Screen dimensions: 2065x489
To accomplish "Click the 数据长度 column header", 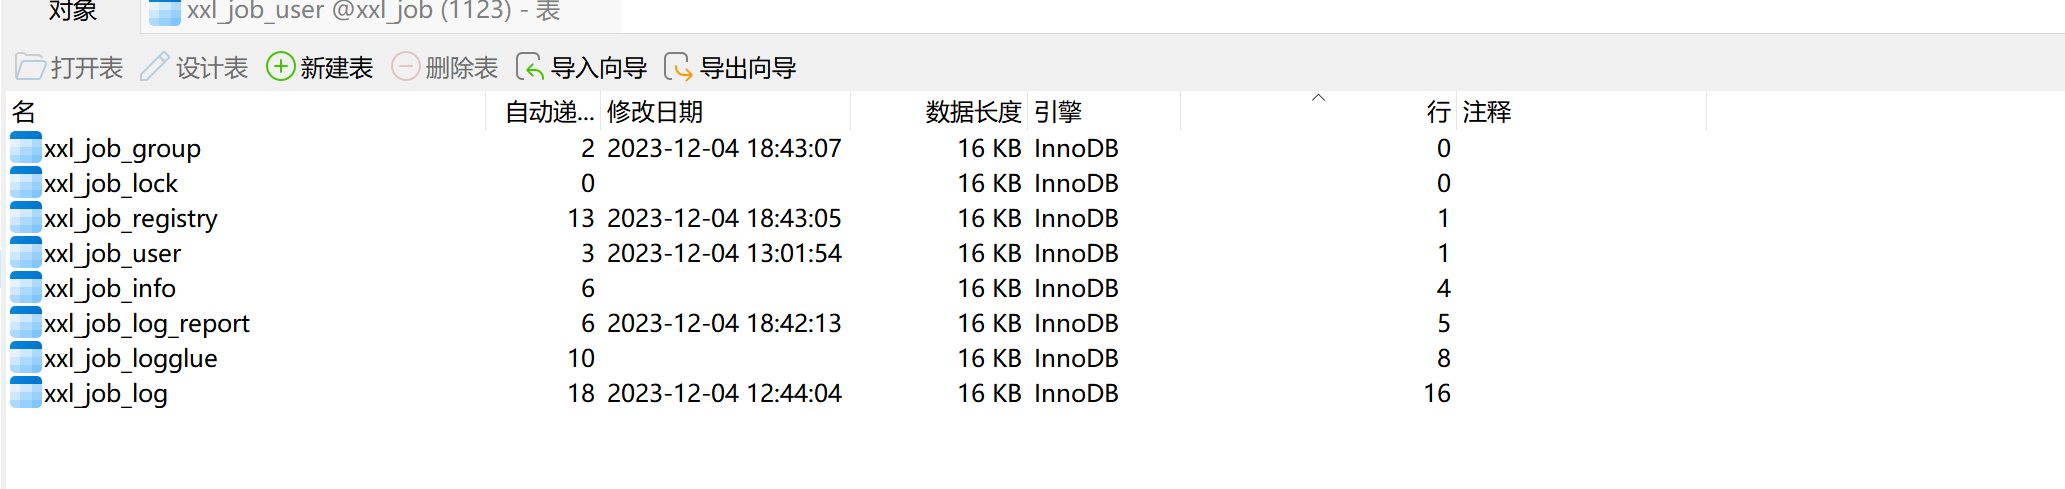I will pos(972,112).
